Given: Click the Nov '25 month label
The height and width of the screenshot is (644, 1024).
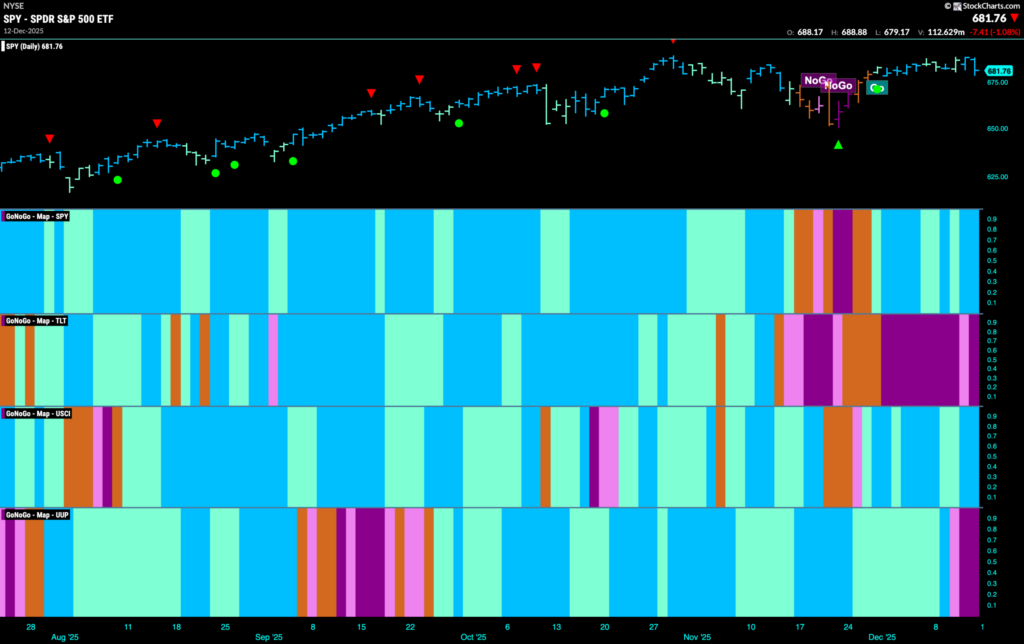Looking at the screenshot, I should [x=697, y=637].
